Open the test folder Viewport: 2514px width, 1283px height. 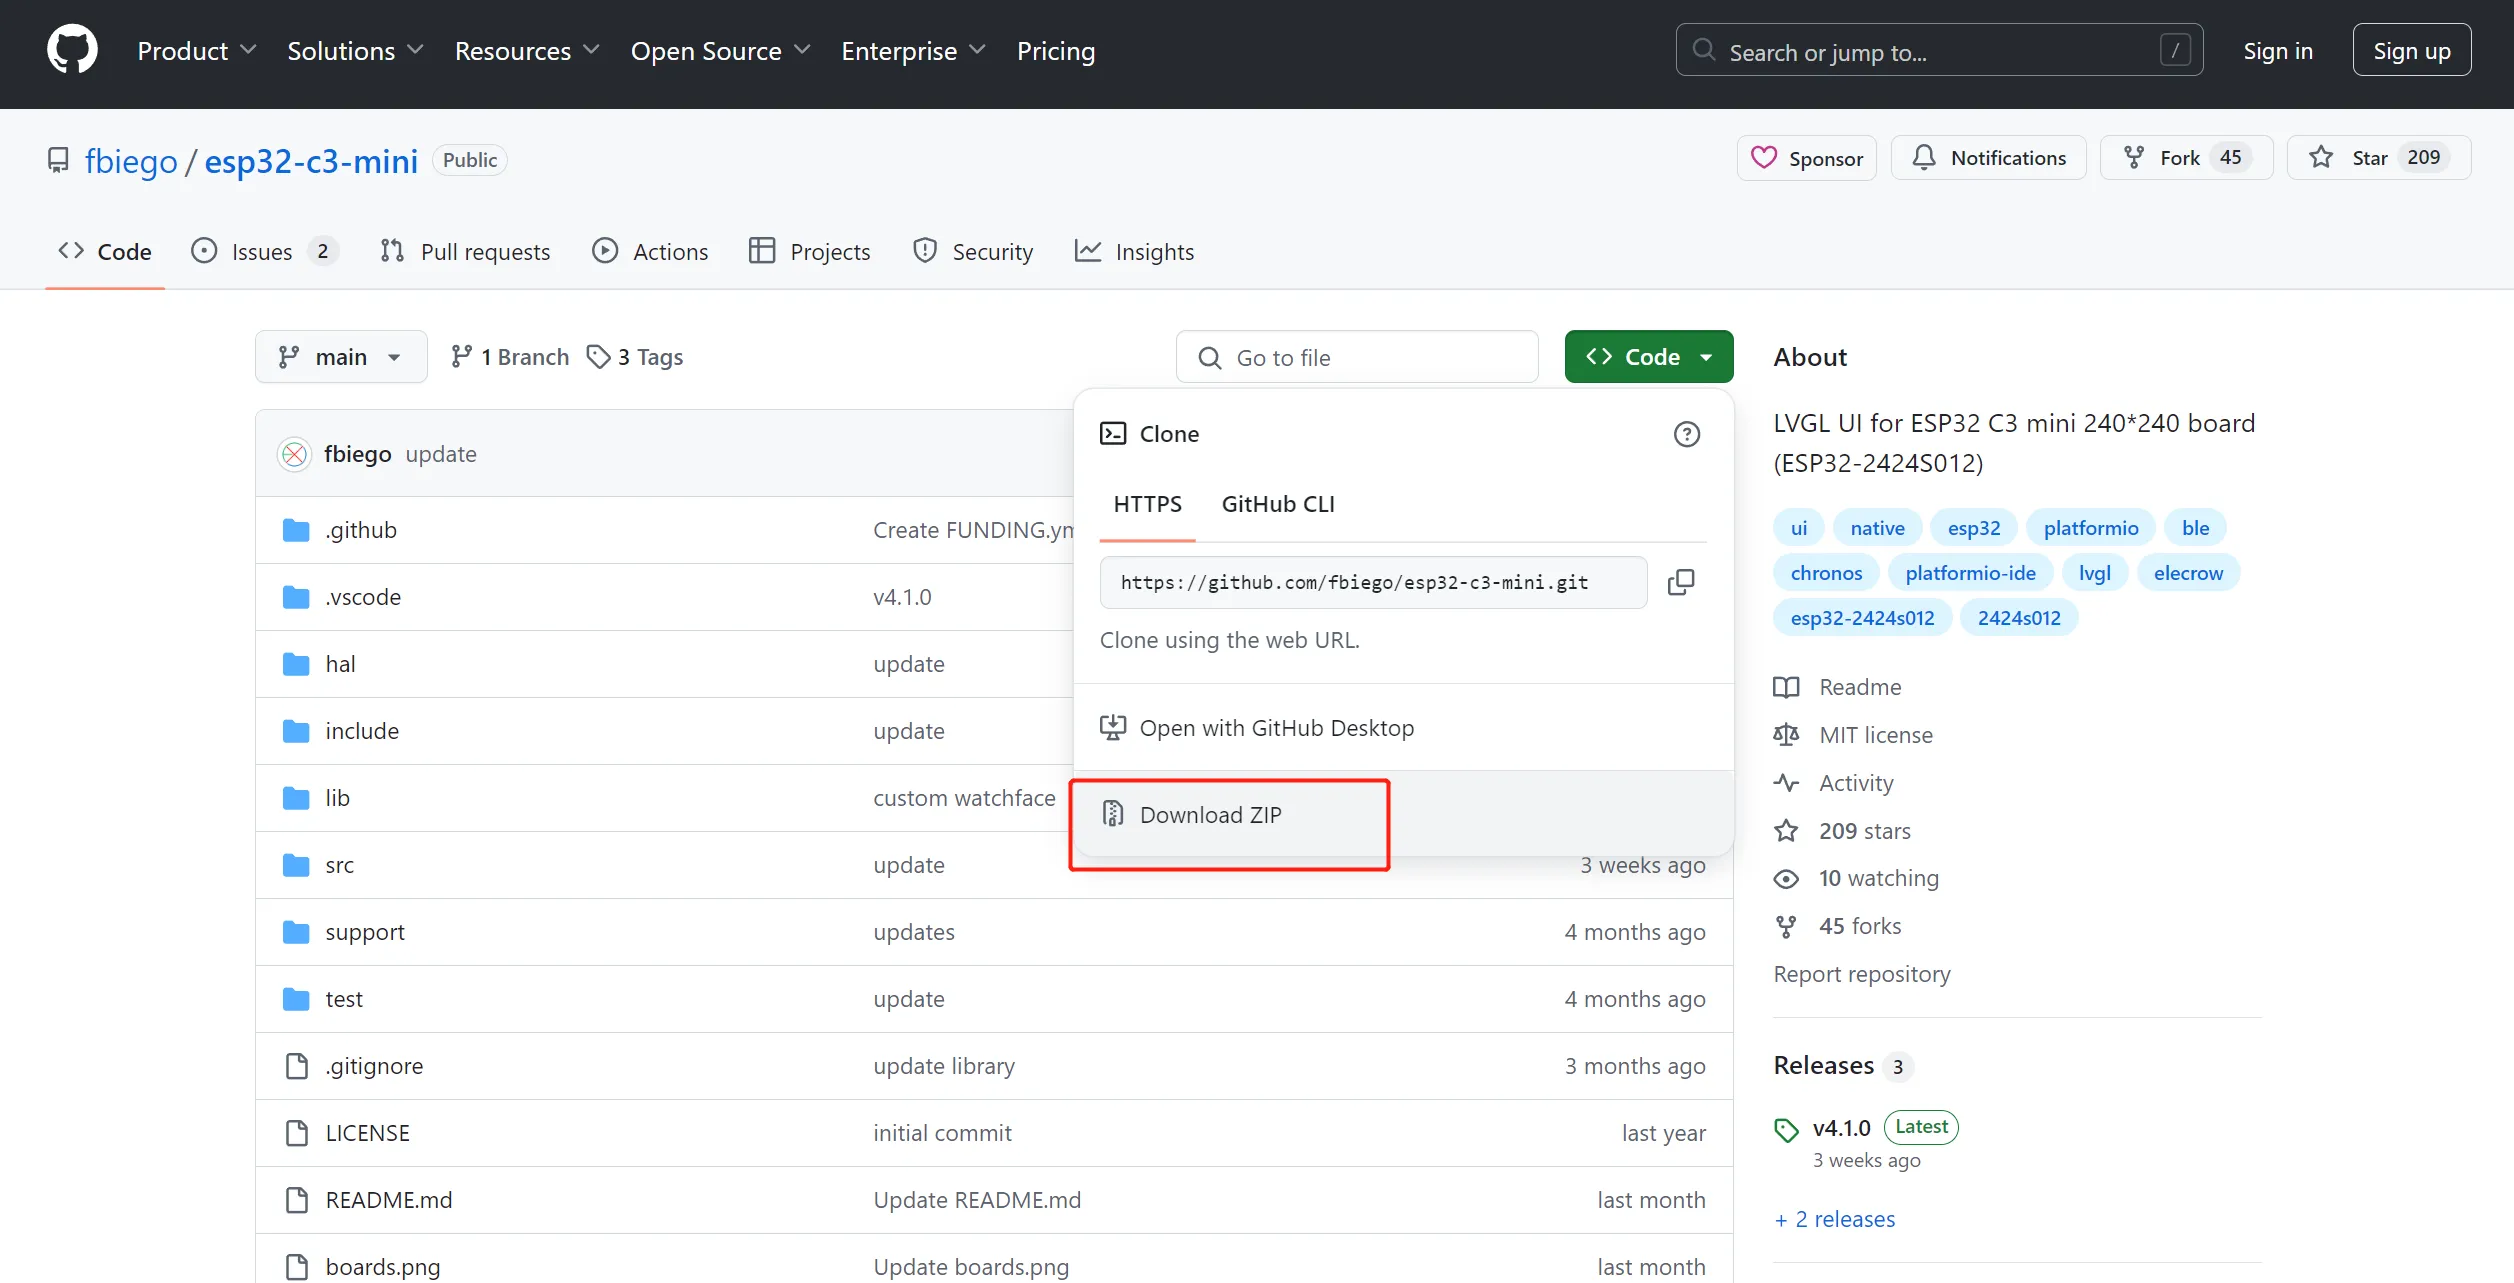coord(344,999)
